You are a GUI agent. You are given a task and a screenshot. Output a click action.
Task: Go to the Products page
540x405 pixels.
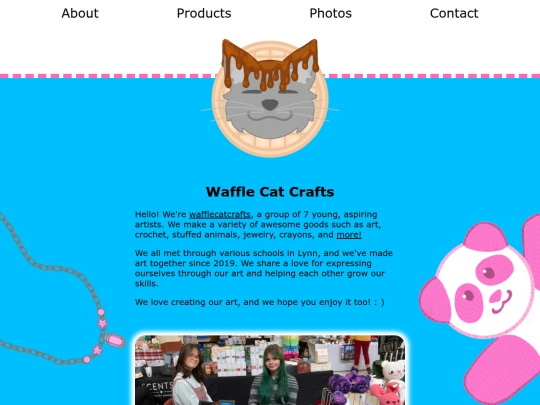(204, 13)
